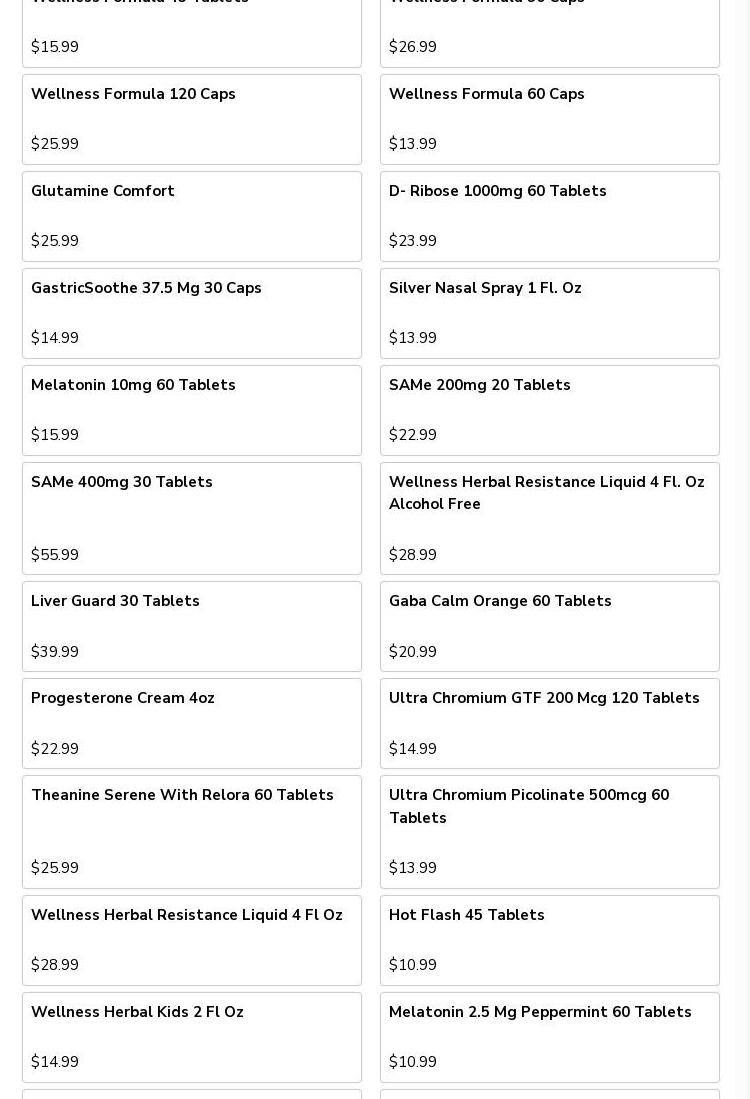Select Silver Nasal Spray 1 Fl. Oz

(550, 313)
